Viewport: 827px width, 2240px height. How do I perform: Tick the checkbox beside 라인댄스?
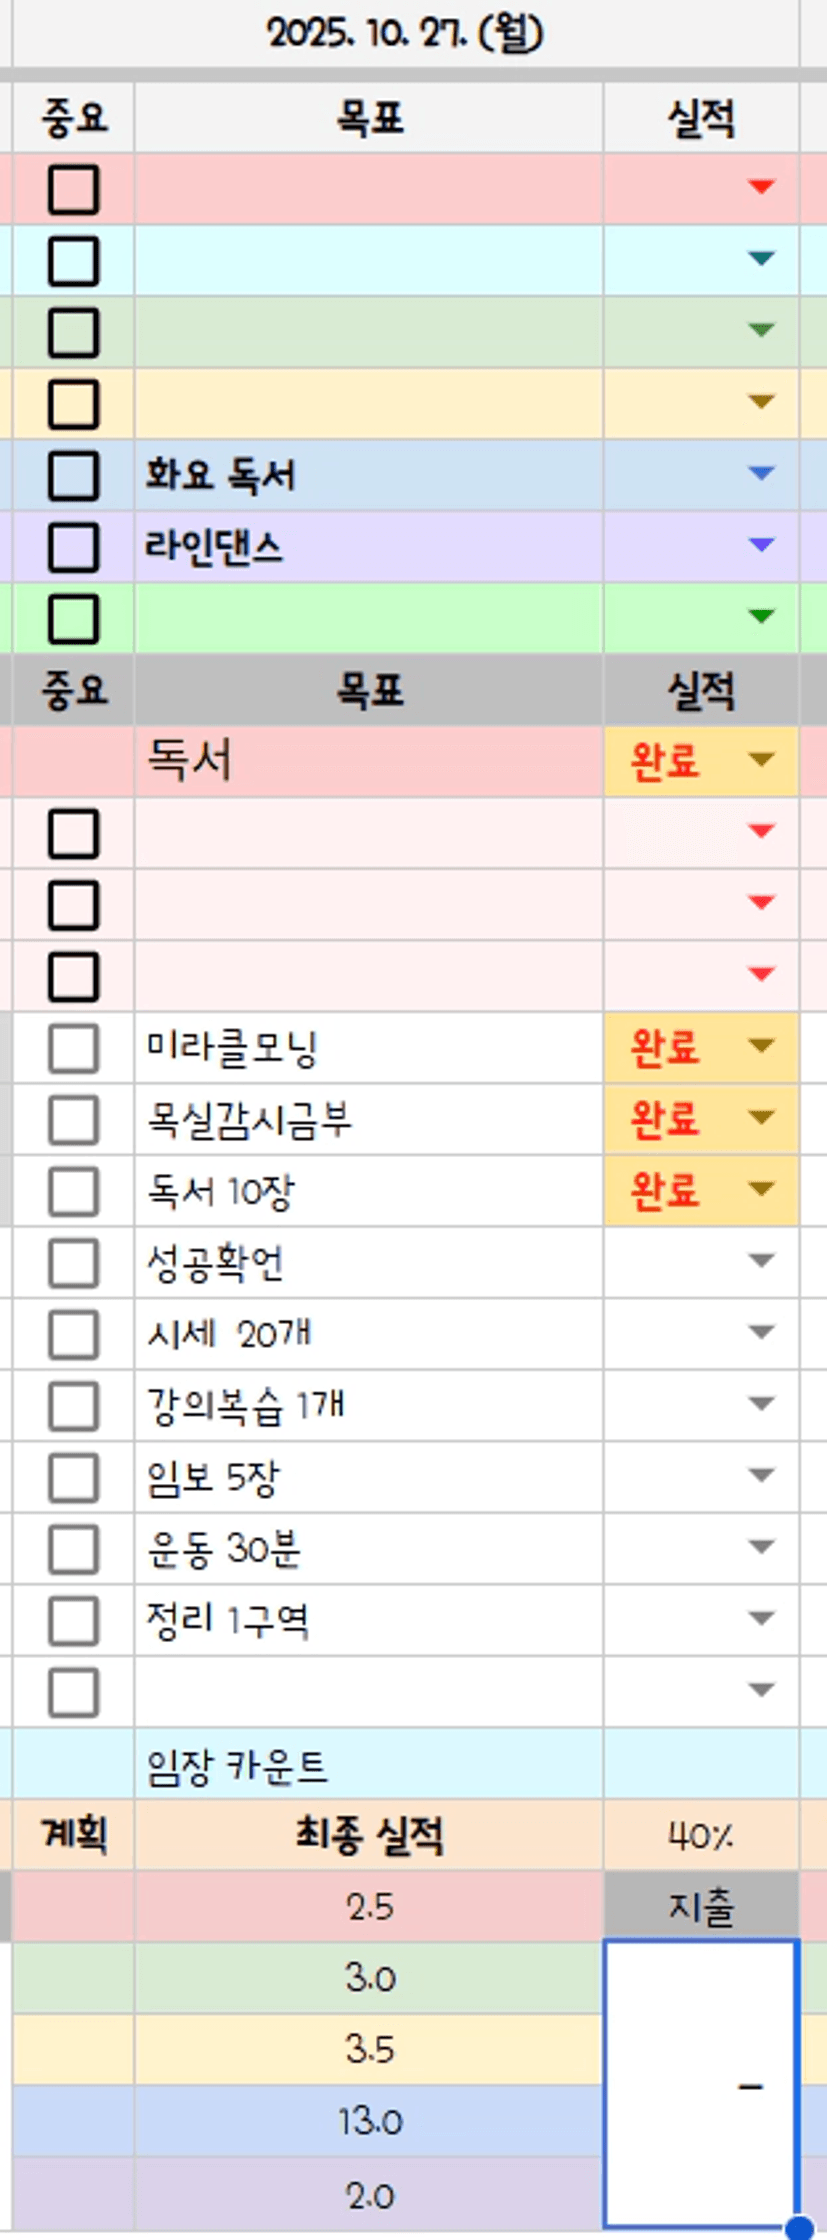pyautogui.click(x=73, y=547)
